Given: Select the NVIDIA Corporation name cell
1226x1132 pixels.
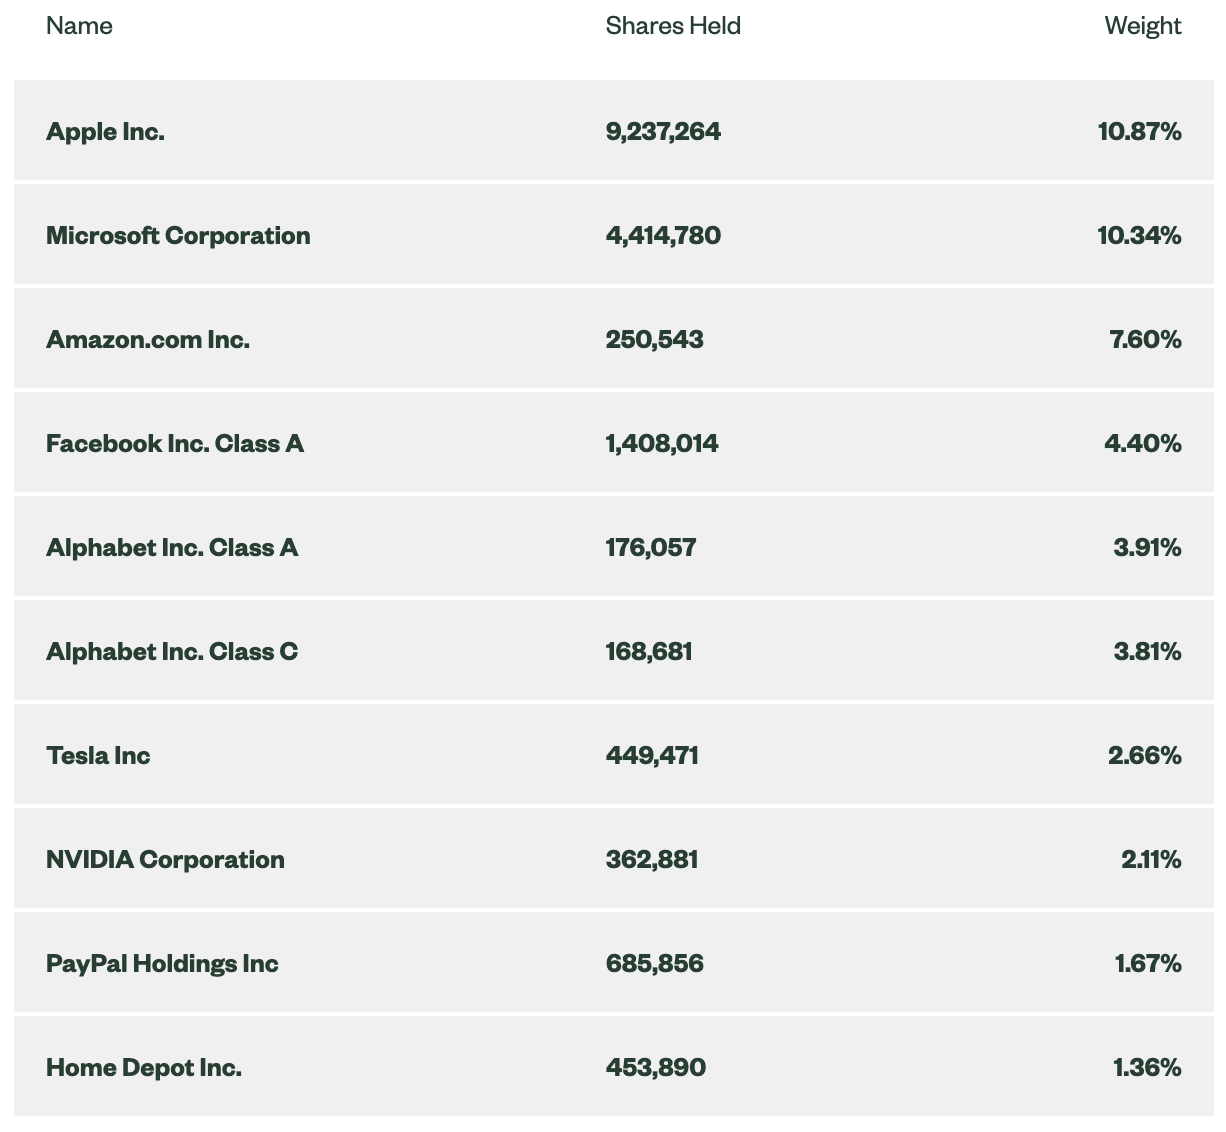Looking at the screenshot, I should 165,859.
